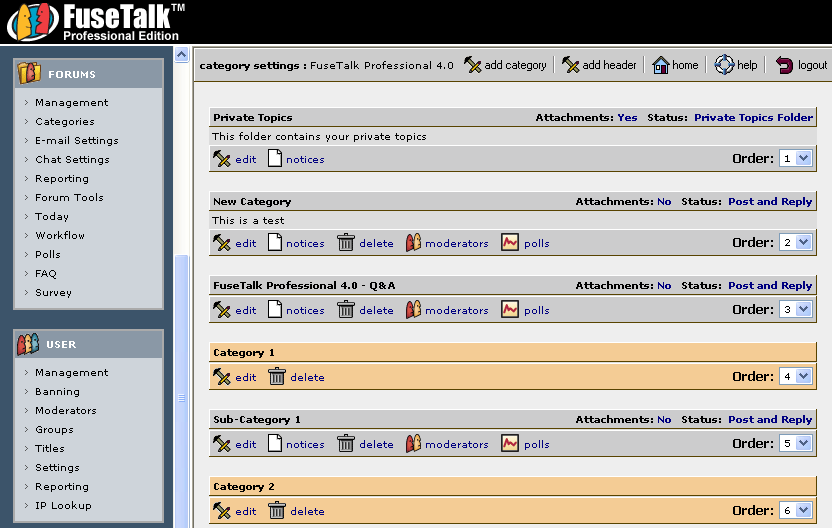The height and width of the screenshot is (528, 832).
Task: Click delete trash icon for Category 2
Action: point(276,510)
